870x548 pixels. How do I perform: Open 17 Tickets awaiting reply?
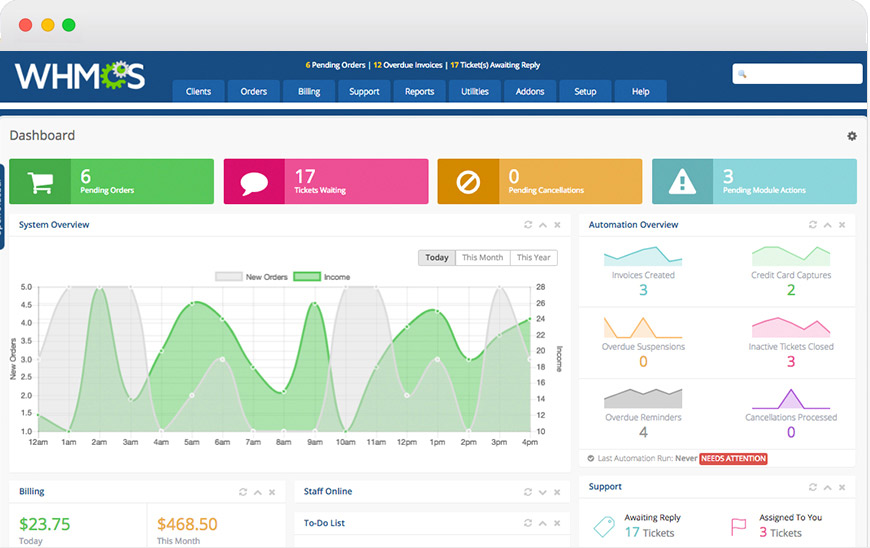[x=649, y=532]
